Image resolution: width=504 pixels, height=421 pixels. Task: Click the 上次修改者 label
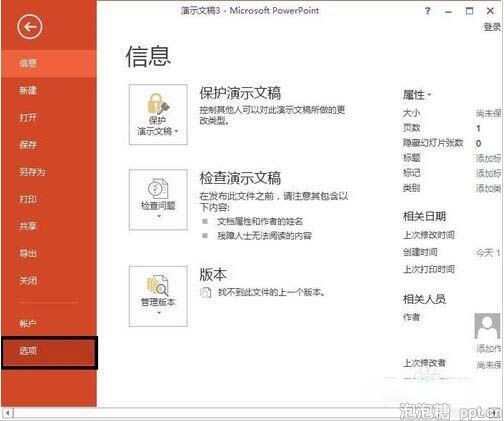tap(424, 363)
